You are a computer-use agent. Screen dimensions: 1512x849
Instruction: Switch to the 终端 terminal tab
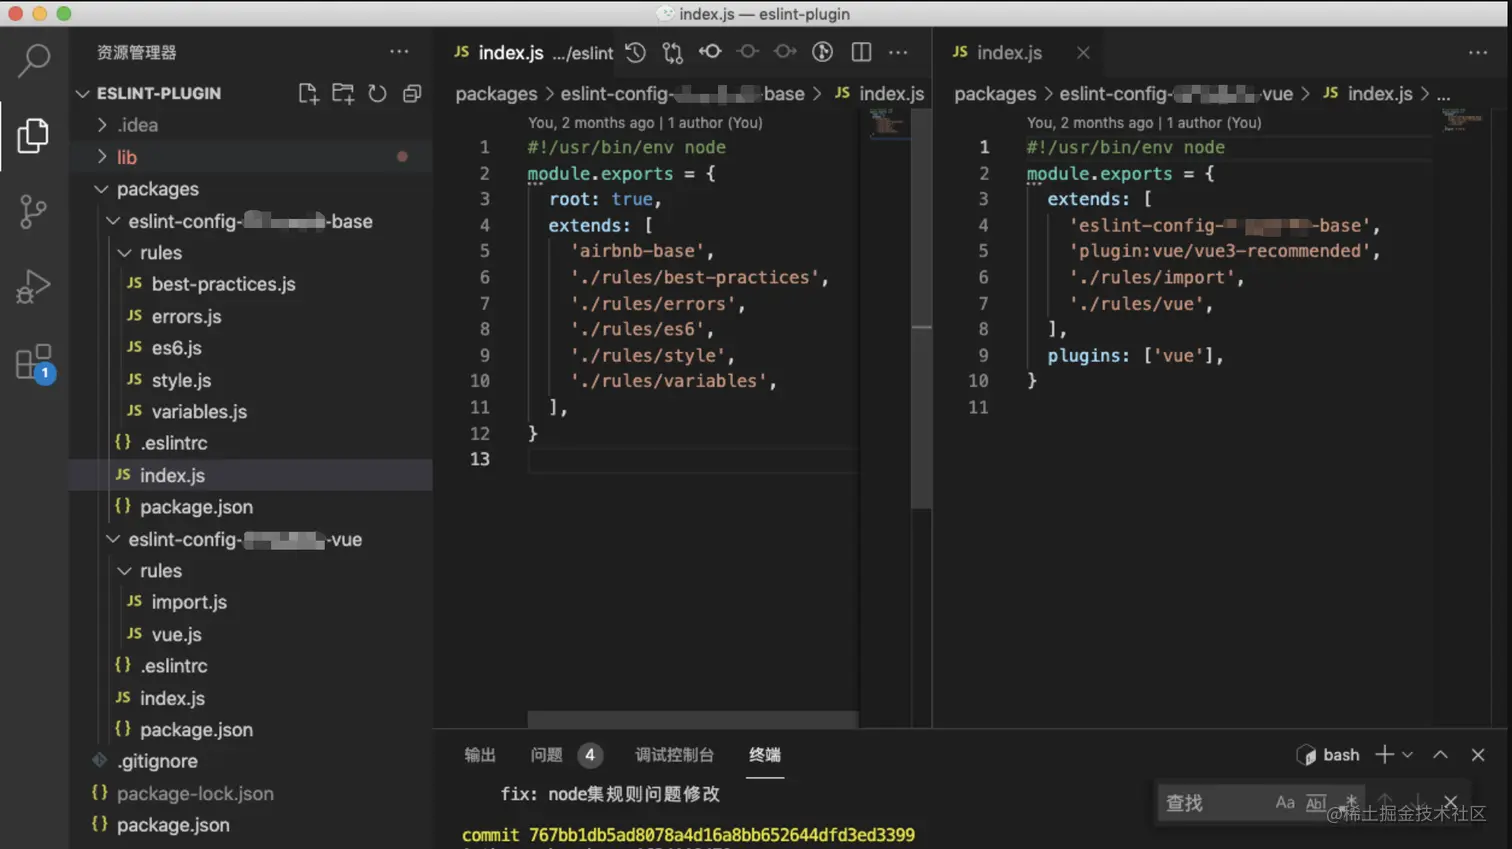click(765, 755)
